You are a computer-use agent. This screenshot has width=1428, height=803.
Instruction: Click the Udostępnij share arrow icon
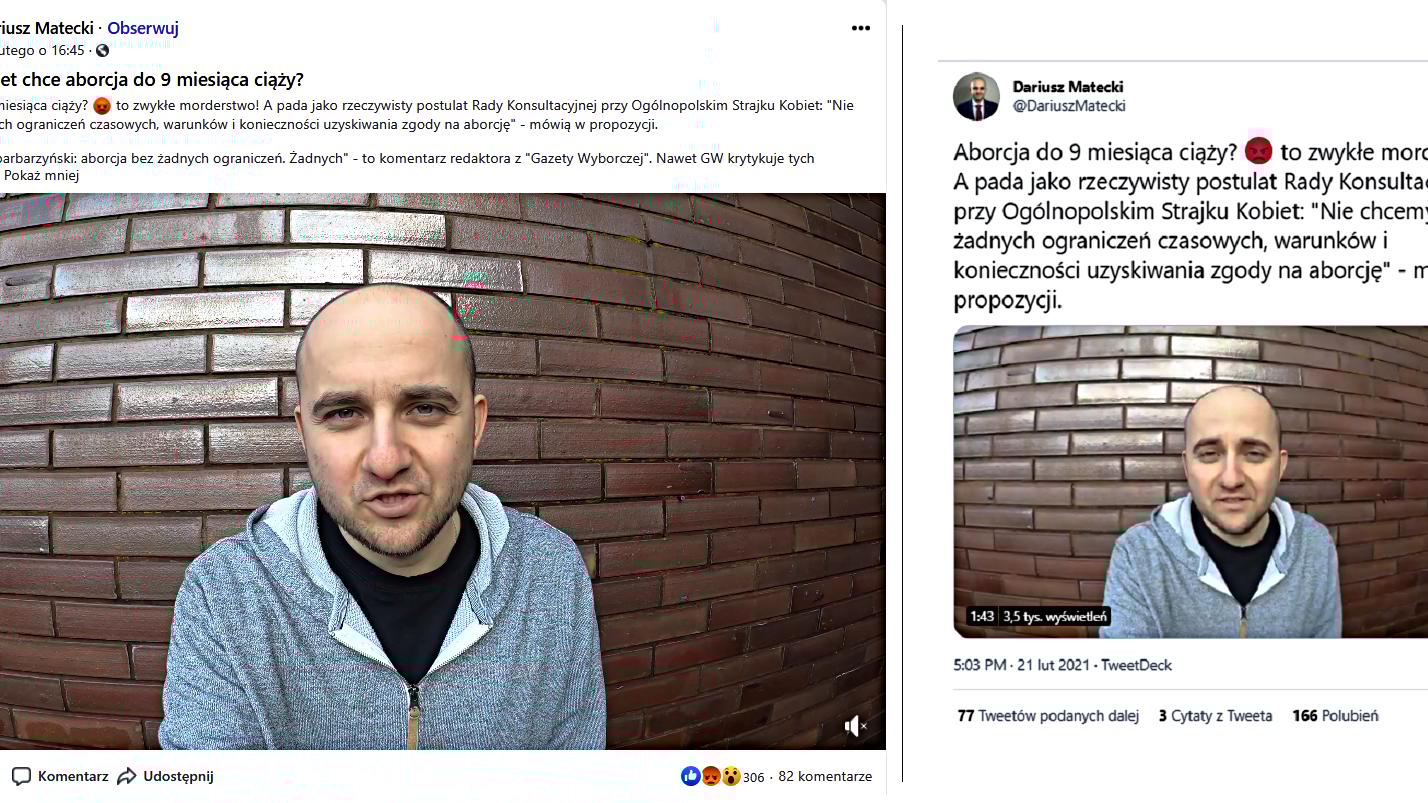click(x=127, y=776)
